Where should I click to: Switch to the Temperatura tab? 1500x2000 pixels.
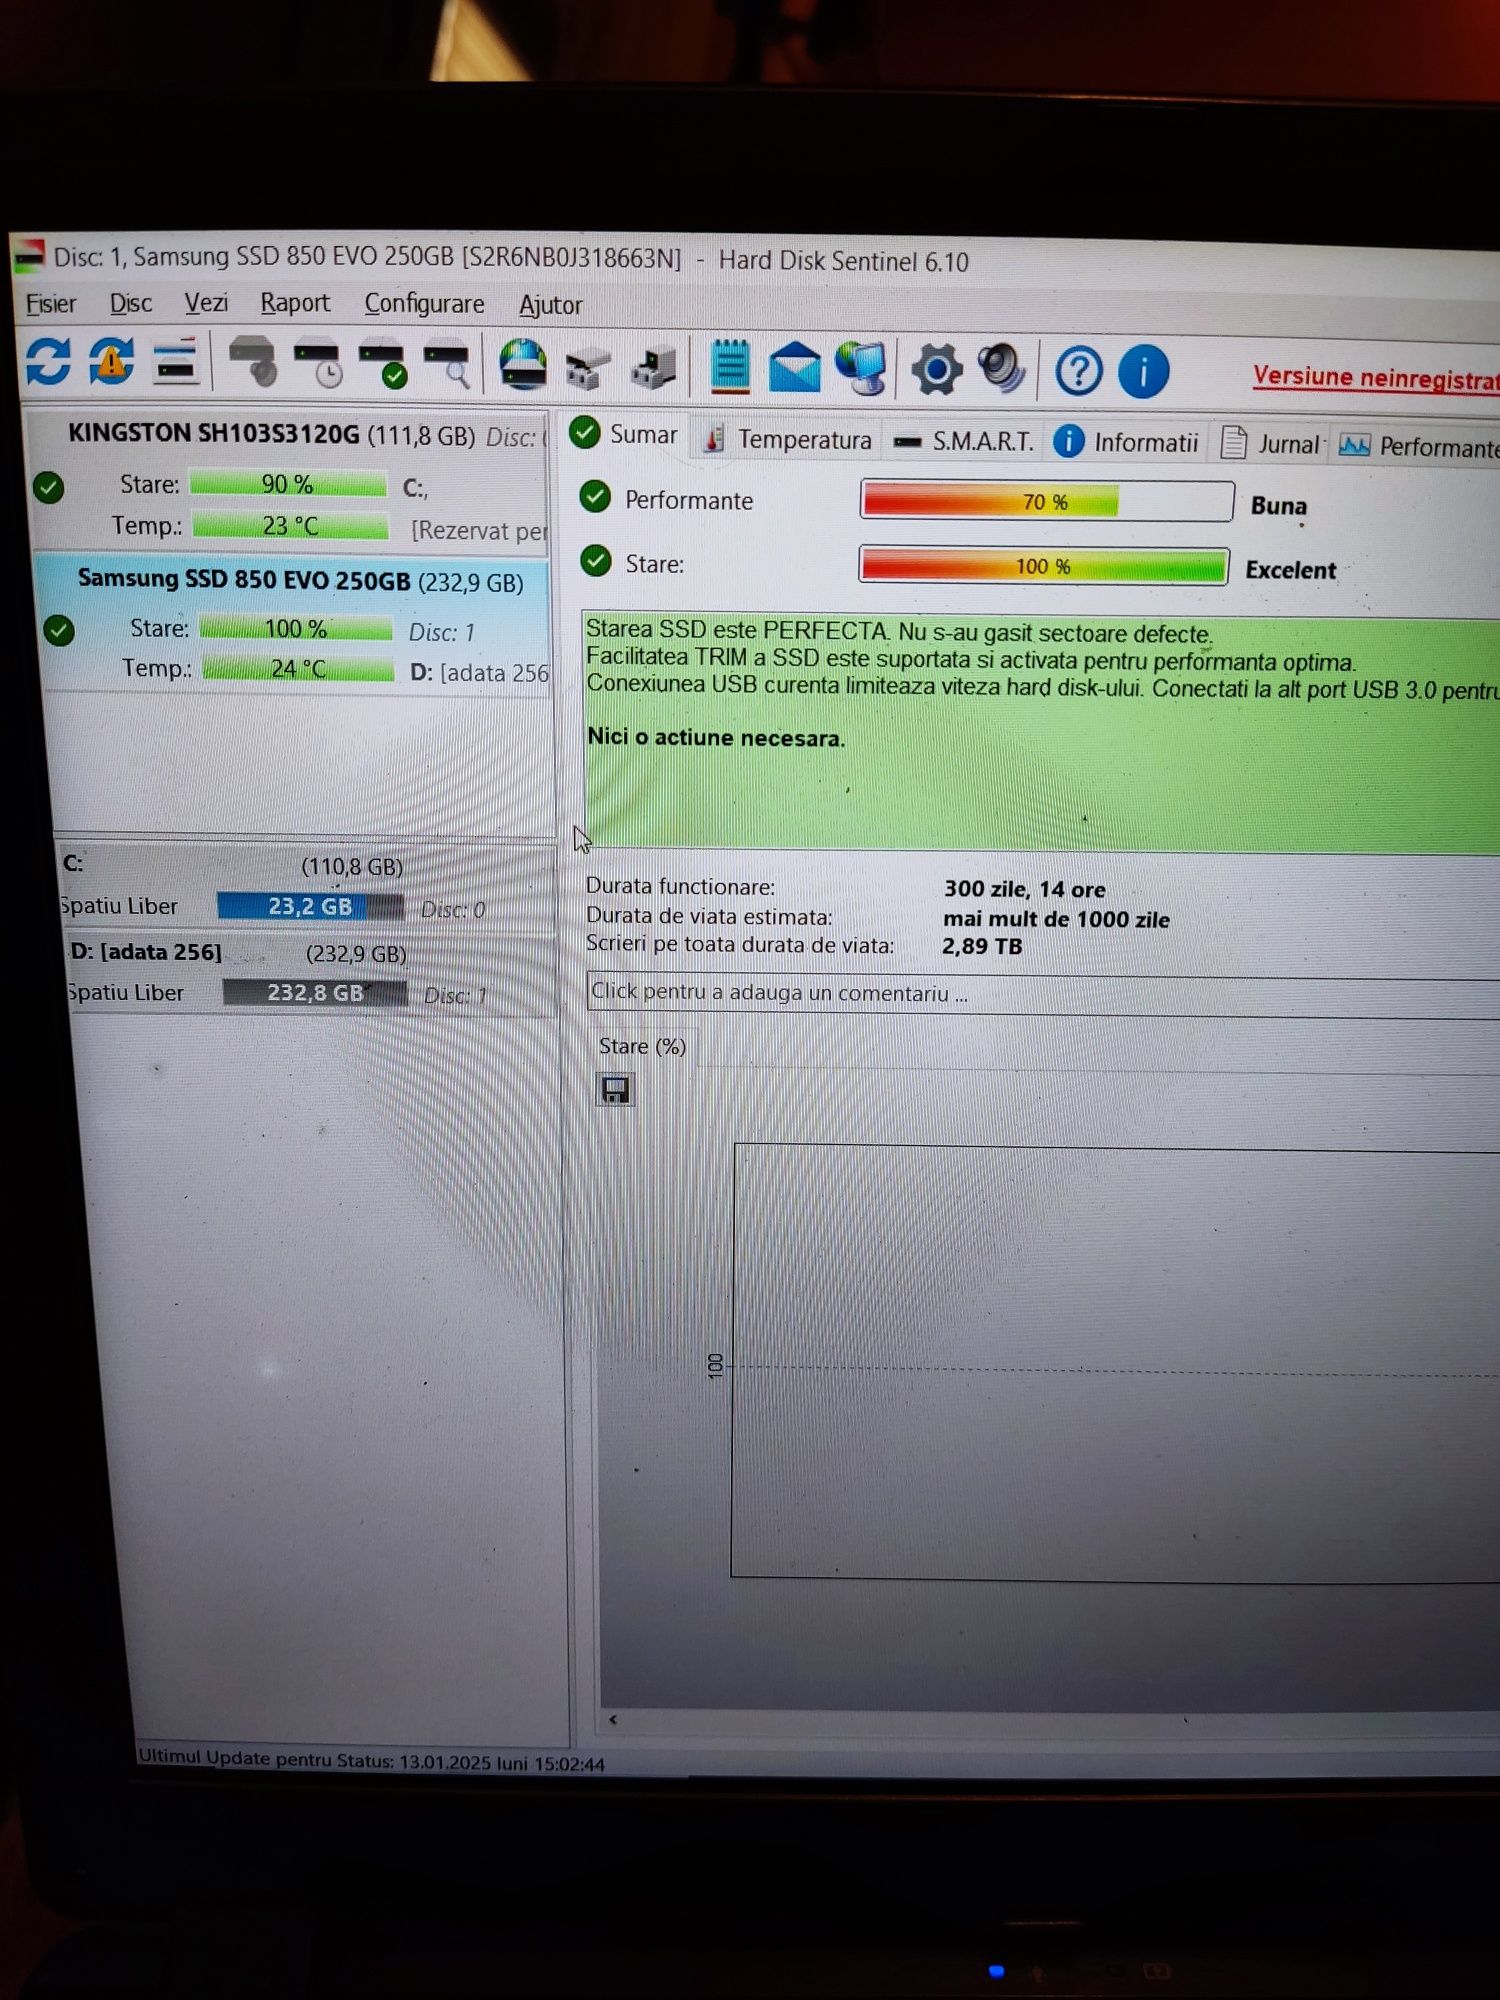tap(788, 440)
